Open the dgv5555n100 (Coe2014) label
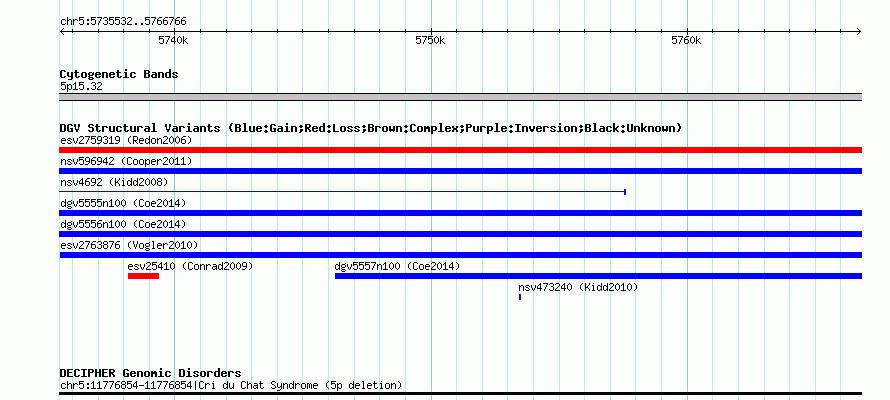The height and width of the screenshot is (400, 890). 123,203
